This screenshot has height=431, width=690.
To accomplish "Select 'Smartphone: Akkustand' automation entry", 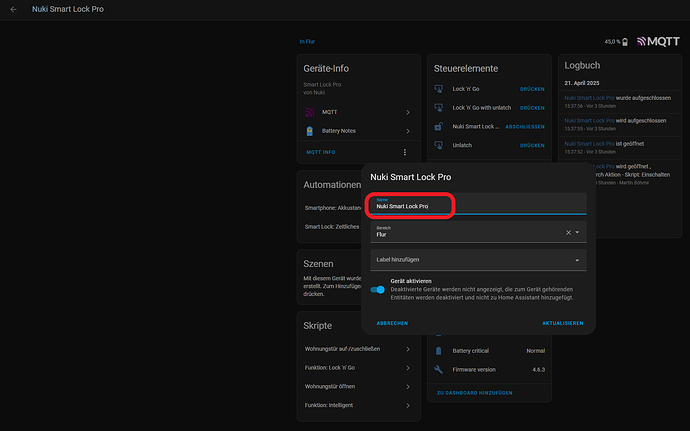I will (333, 208).
